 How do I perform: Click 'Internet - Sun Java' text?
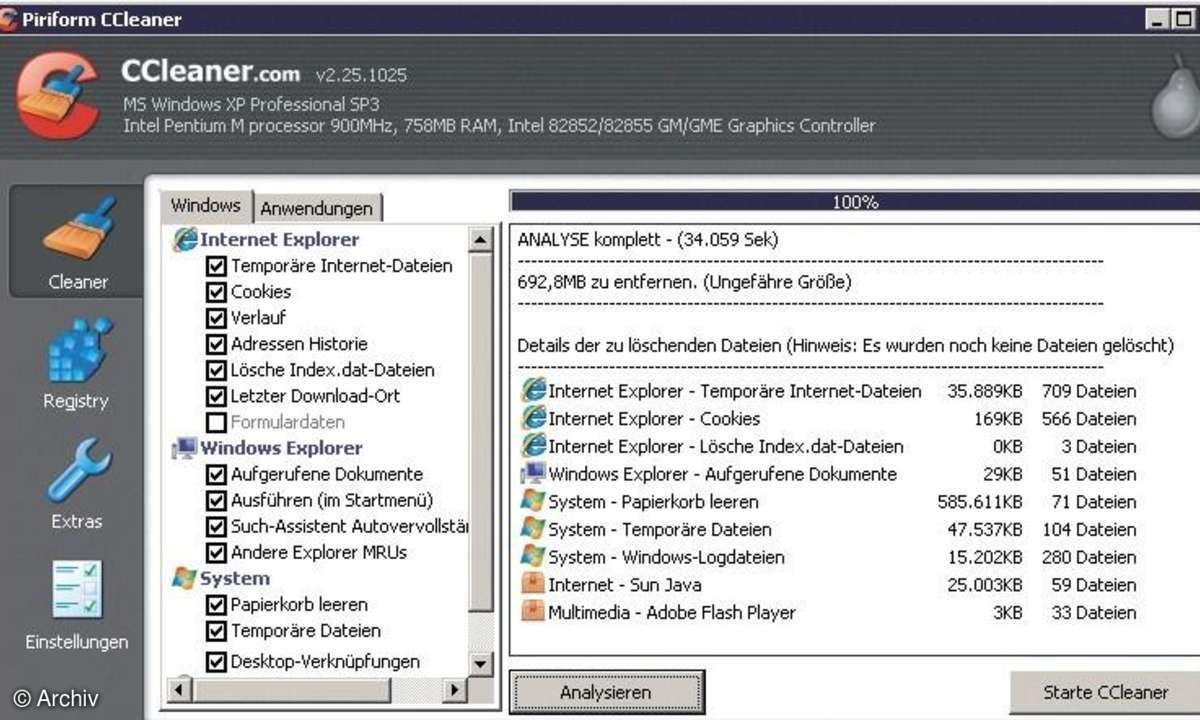625,584
